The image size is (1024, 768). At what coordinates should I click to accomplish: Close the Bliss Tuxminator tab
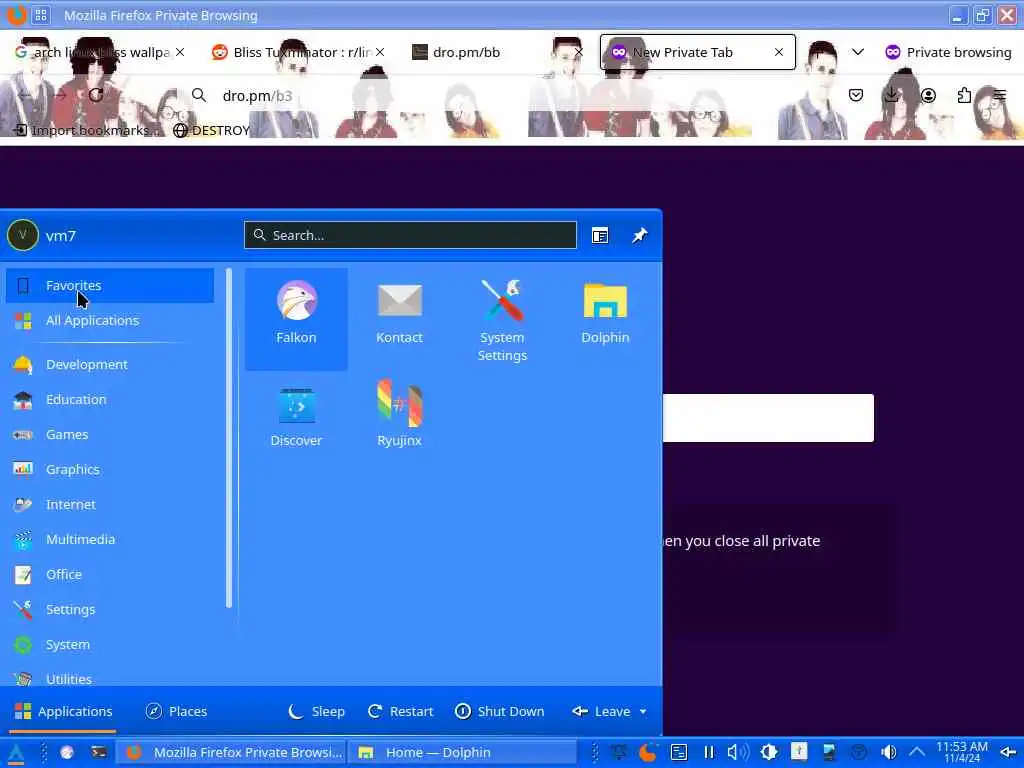[380, 52]
